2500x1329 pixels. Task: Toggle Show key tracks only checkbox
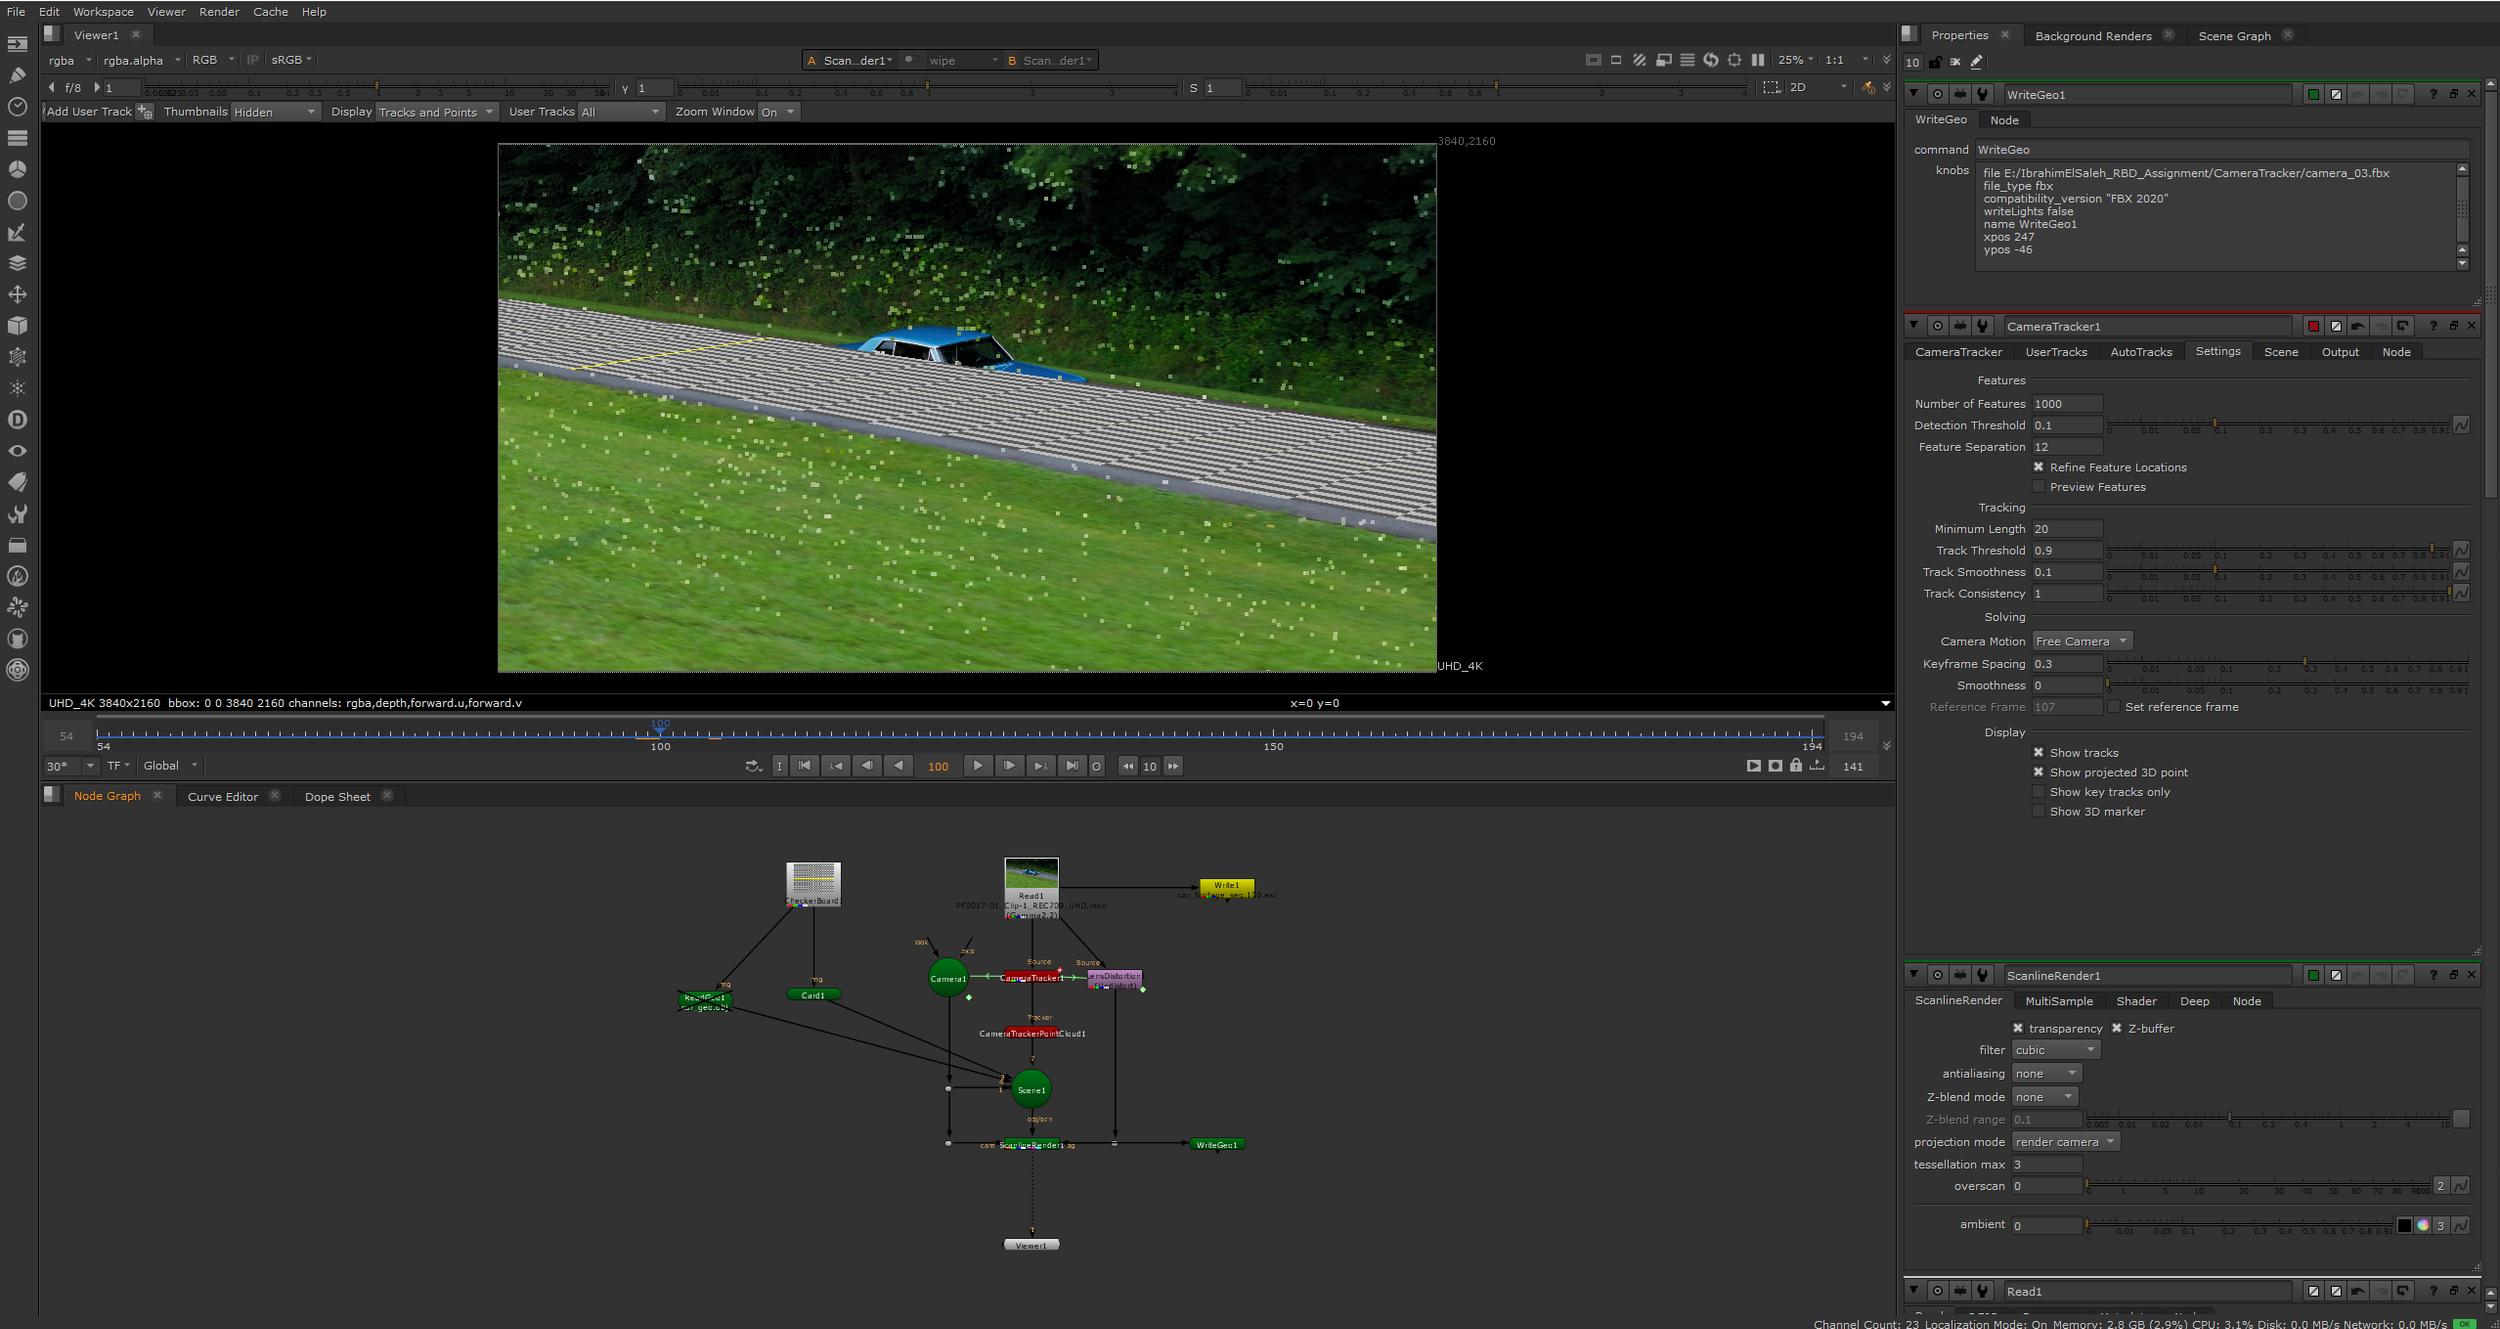click(2038, 792)
